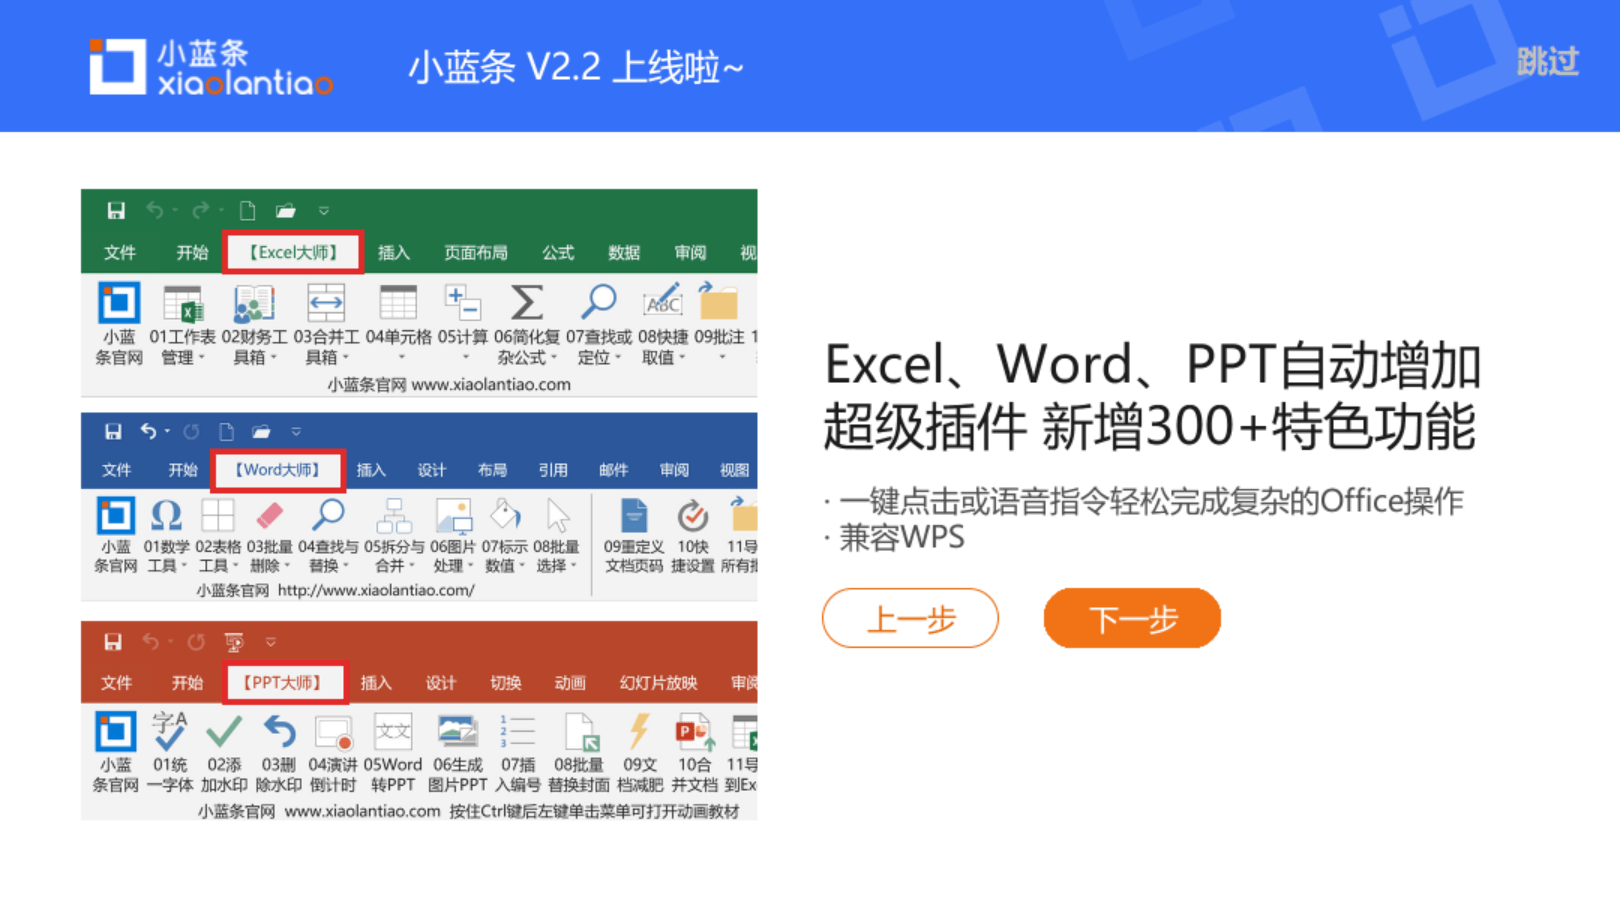Expand 01工作表管理 dropdown arrow
1620x900 pixels.
point(201,358)
